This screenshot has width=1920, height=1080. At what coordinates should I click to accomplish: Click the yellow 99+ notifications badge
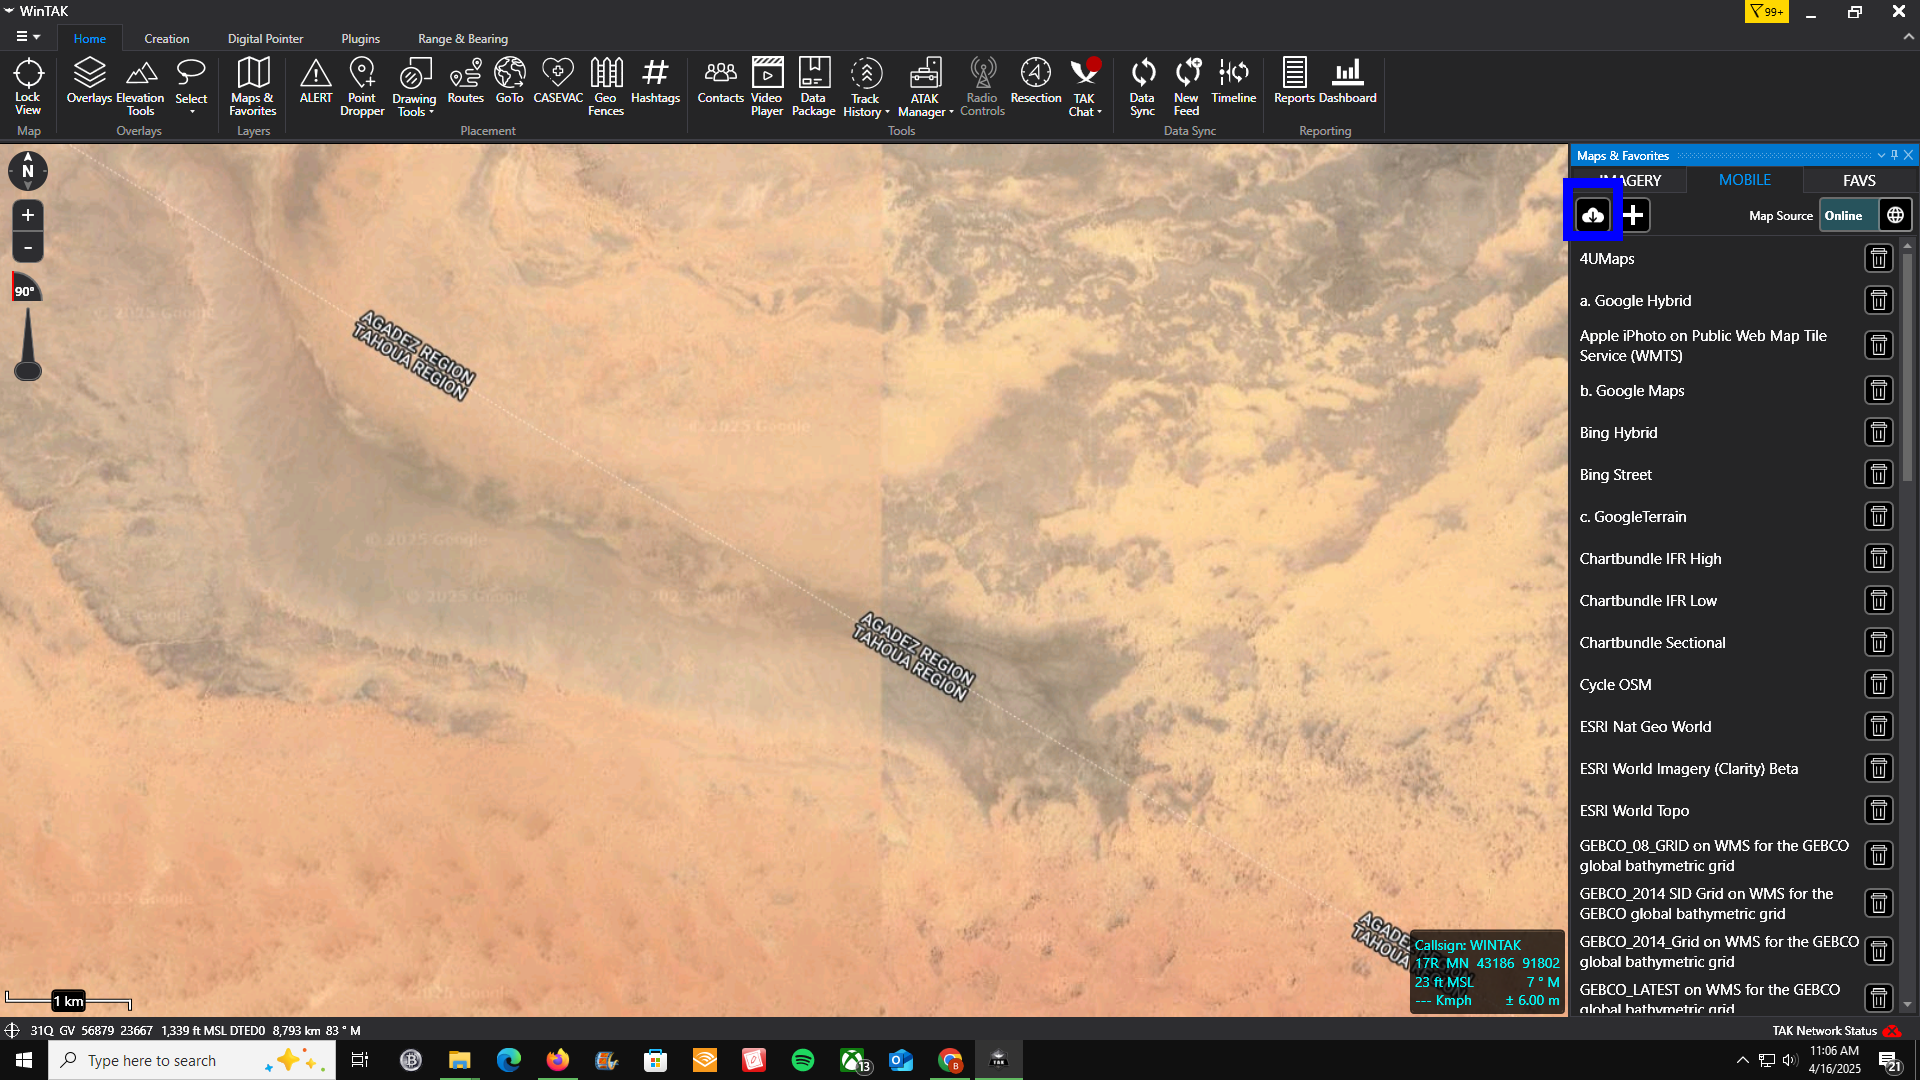click(x=1767, y=11)
